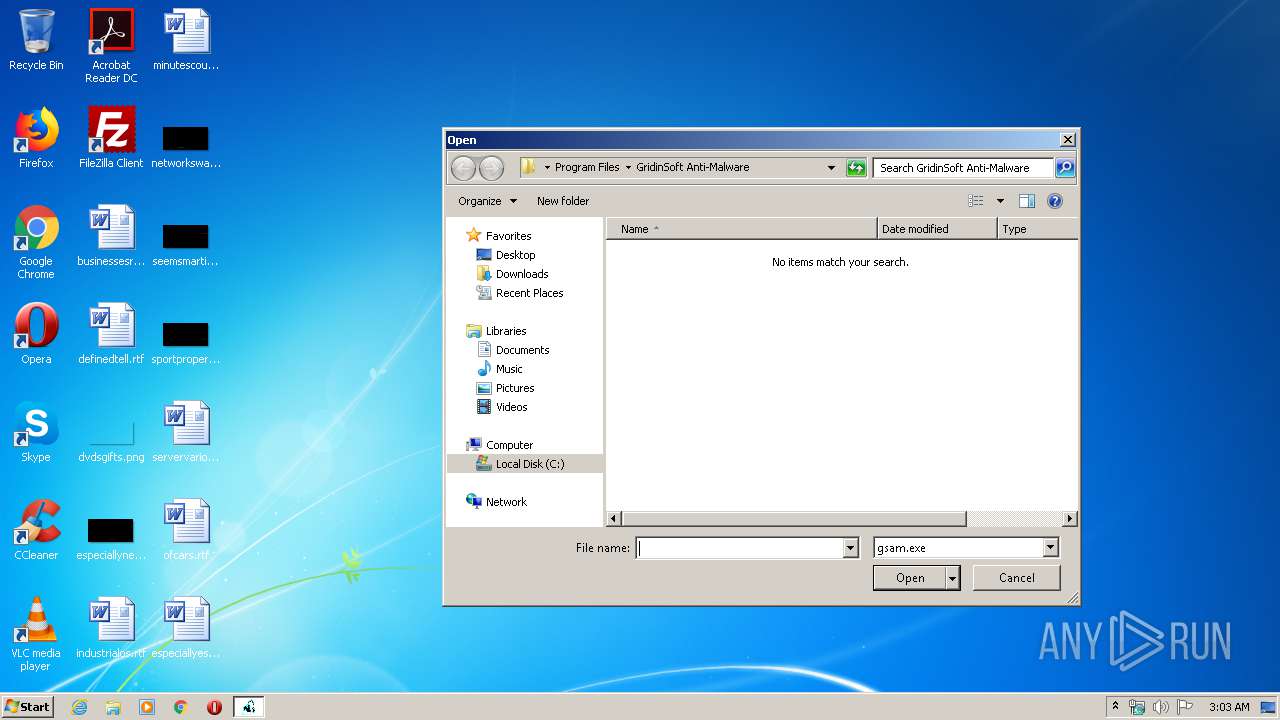This screenshot has width=1280, height=720.
Task: Select ofcars.rtf desktop file
Action: pyautogui.click(x=187, y=530)
